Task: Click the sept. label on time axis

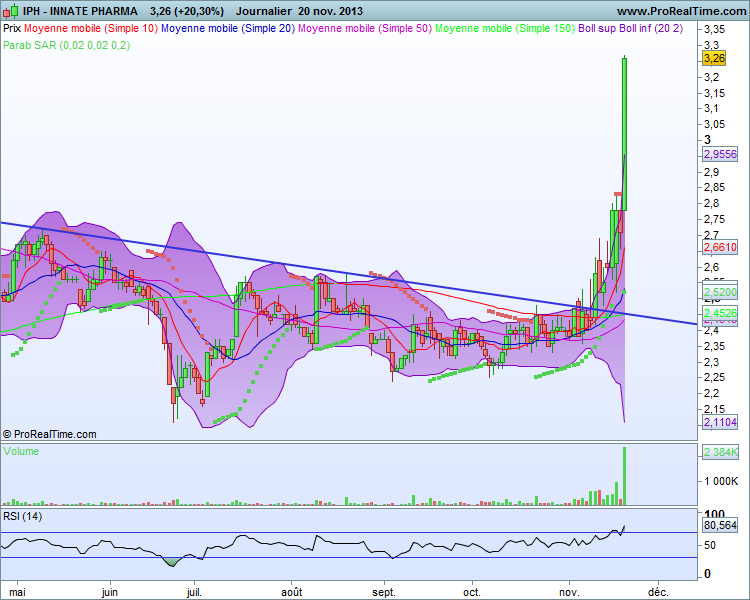Action: point(384,592)
